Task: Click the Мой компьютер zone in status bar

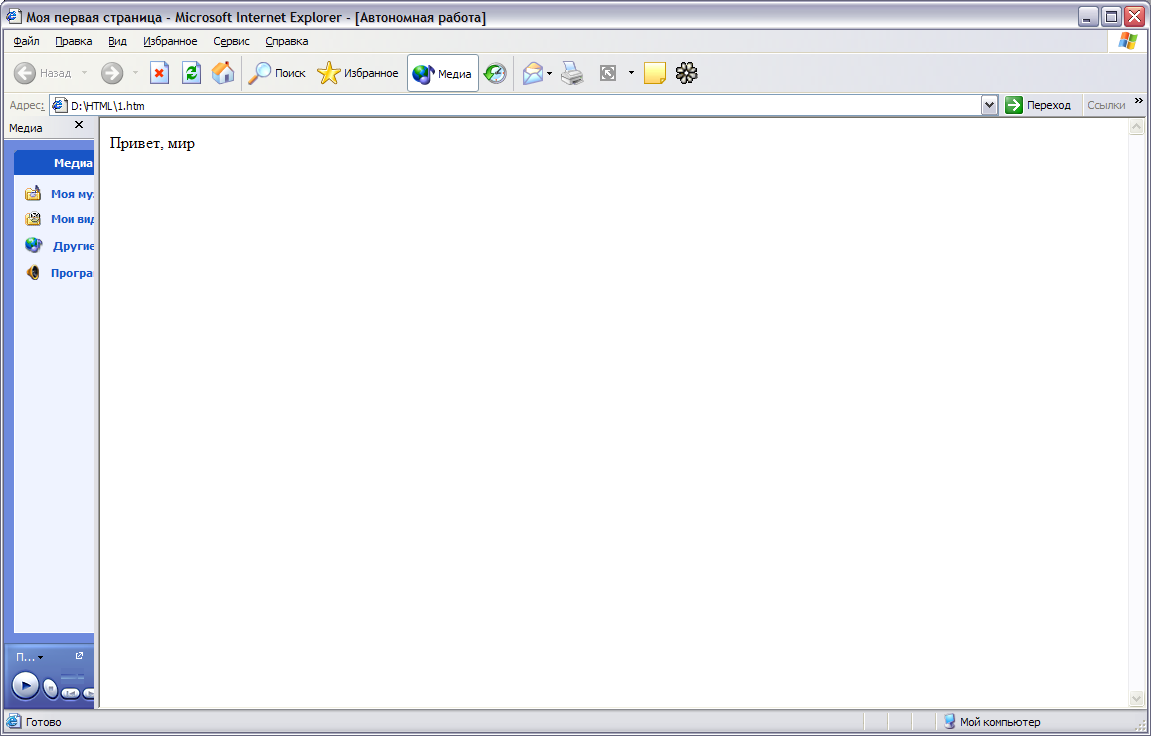Action: pos(1000,722)
